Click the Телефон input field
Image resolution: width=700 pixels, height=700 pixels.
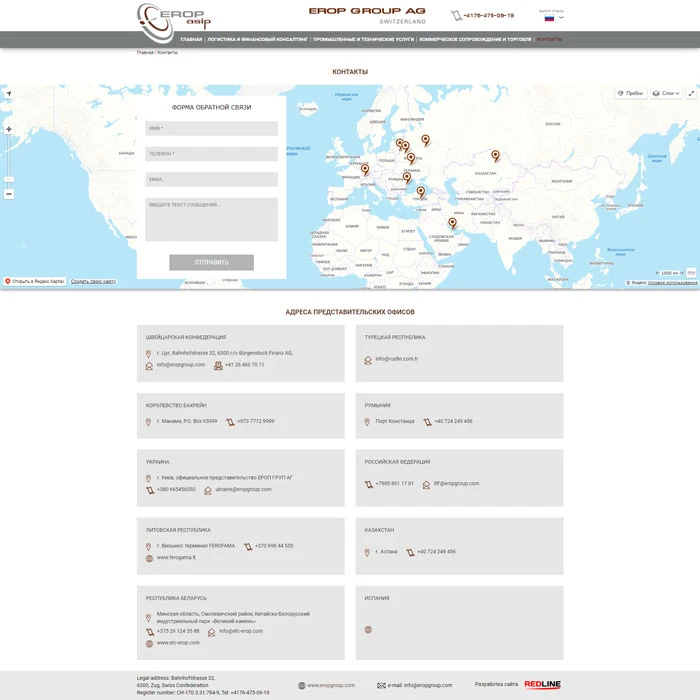click(212, 154)
